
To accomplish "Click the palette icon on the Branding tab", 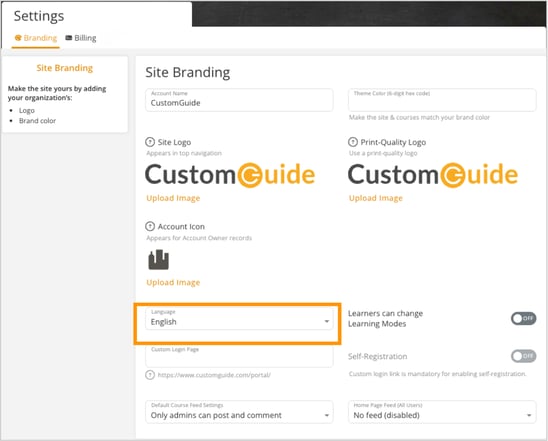I will pos(18,38).
